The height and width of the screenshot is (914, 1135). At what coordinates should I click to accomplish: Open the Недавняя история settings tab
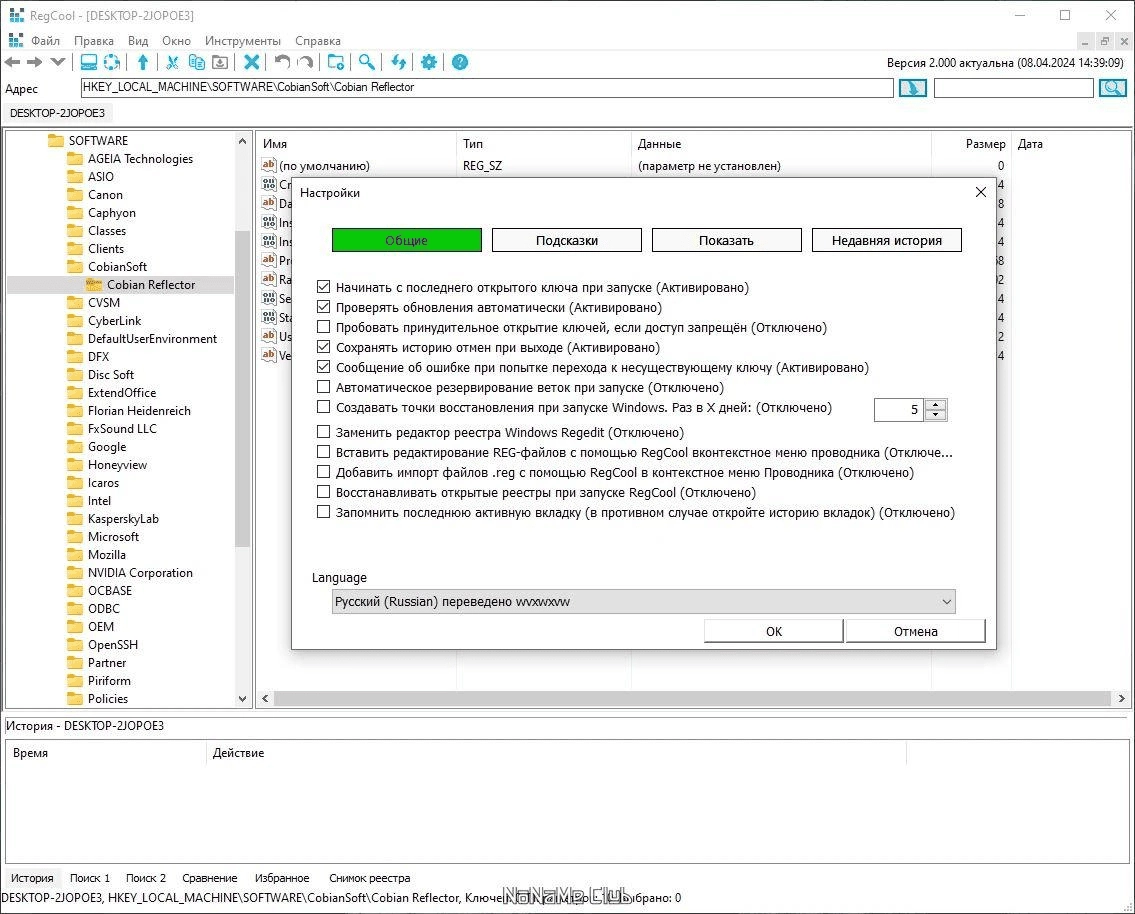click(887, 240)
